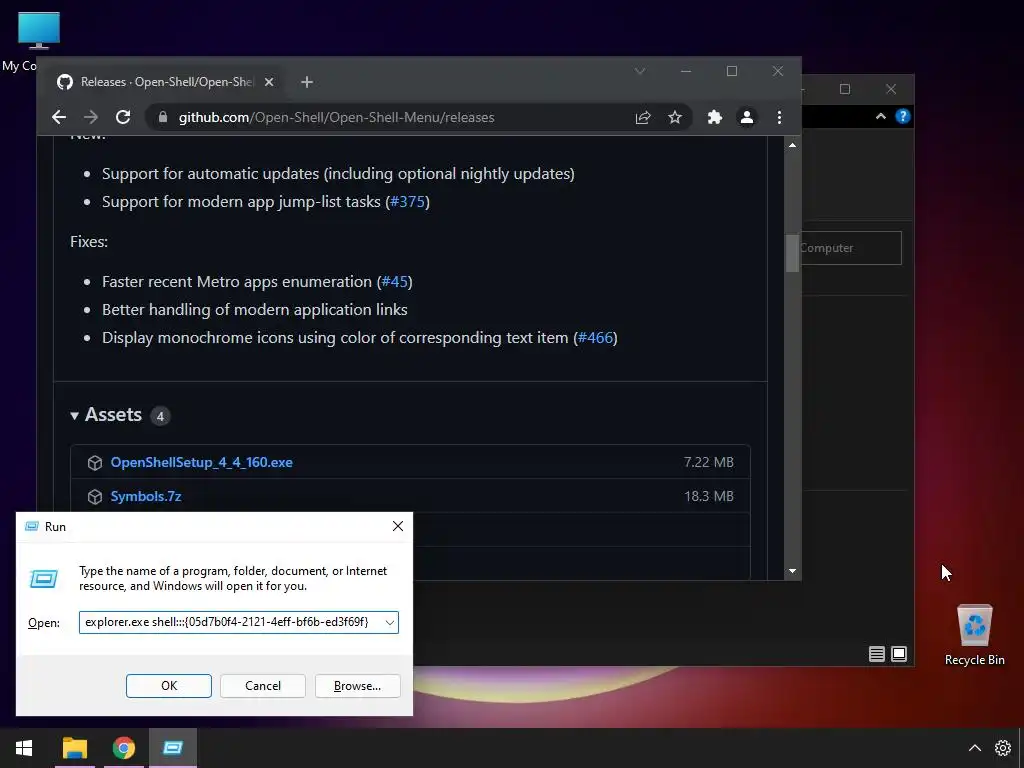Click the Run title bar icon

[x=31, y=526]
